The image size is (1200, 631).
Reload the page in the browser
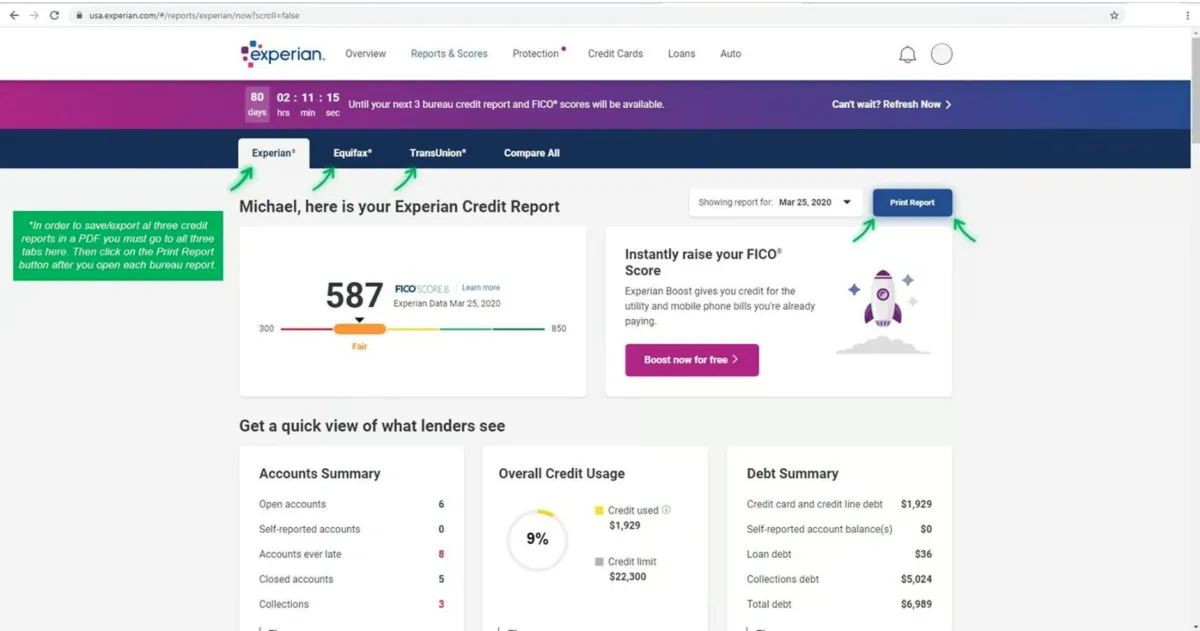coord(54,15)
